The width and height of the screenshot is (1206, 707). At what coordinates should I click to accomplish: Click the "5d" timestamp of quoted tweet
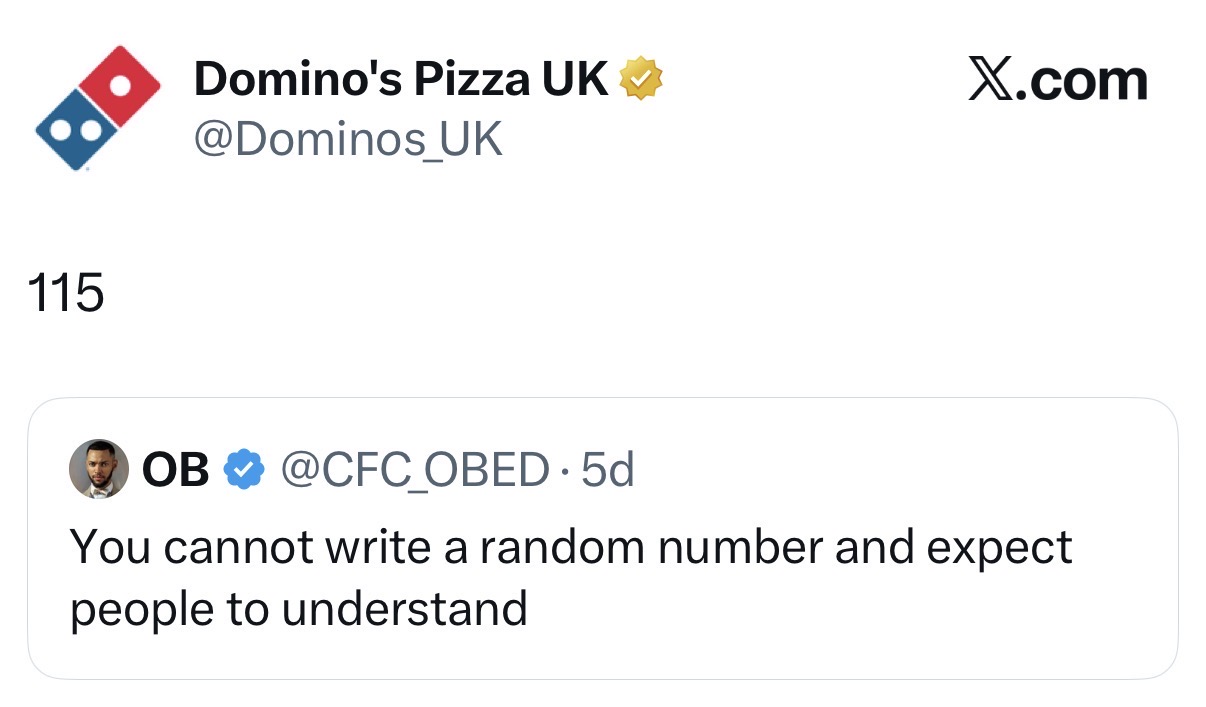(x=607, y=468)
